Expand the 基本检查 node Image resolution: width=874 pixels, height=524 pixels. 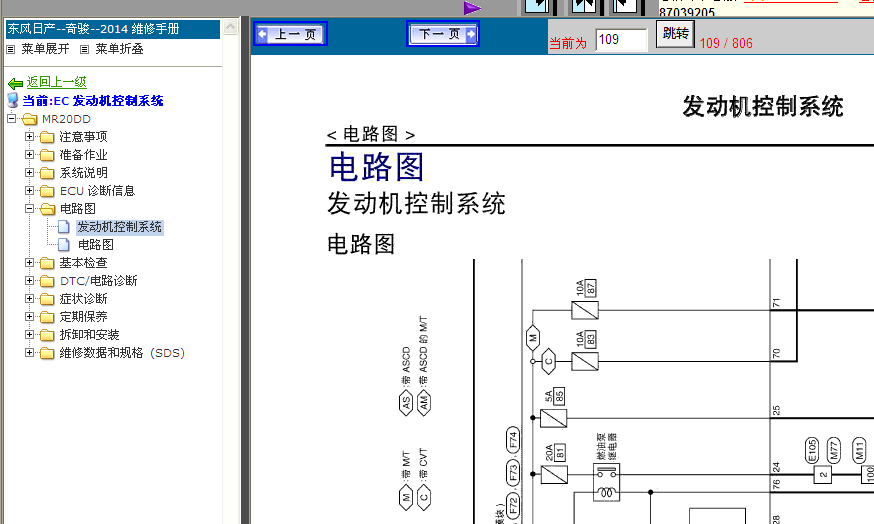pos(30,262)
